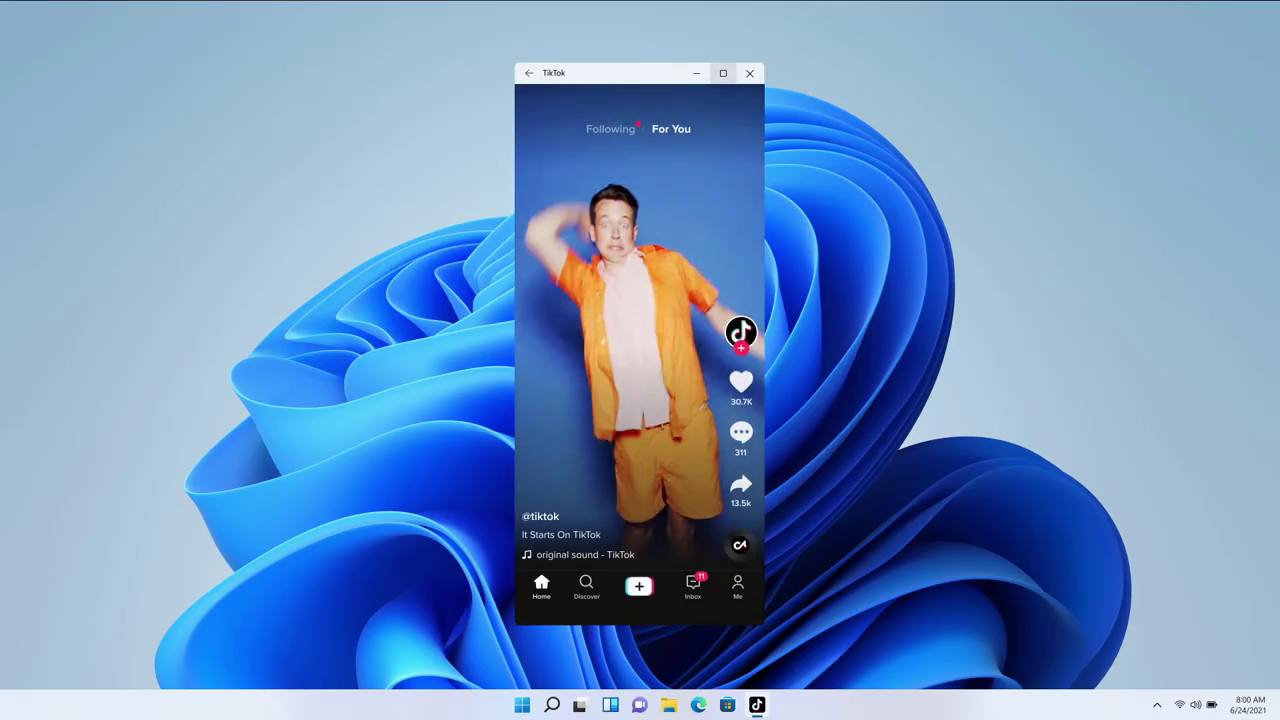Viewport: 1280px width, 720px height.
Task: Open original sound - TikTok
Action: tap(585, 554)
